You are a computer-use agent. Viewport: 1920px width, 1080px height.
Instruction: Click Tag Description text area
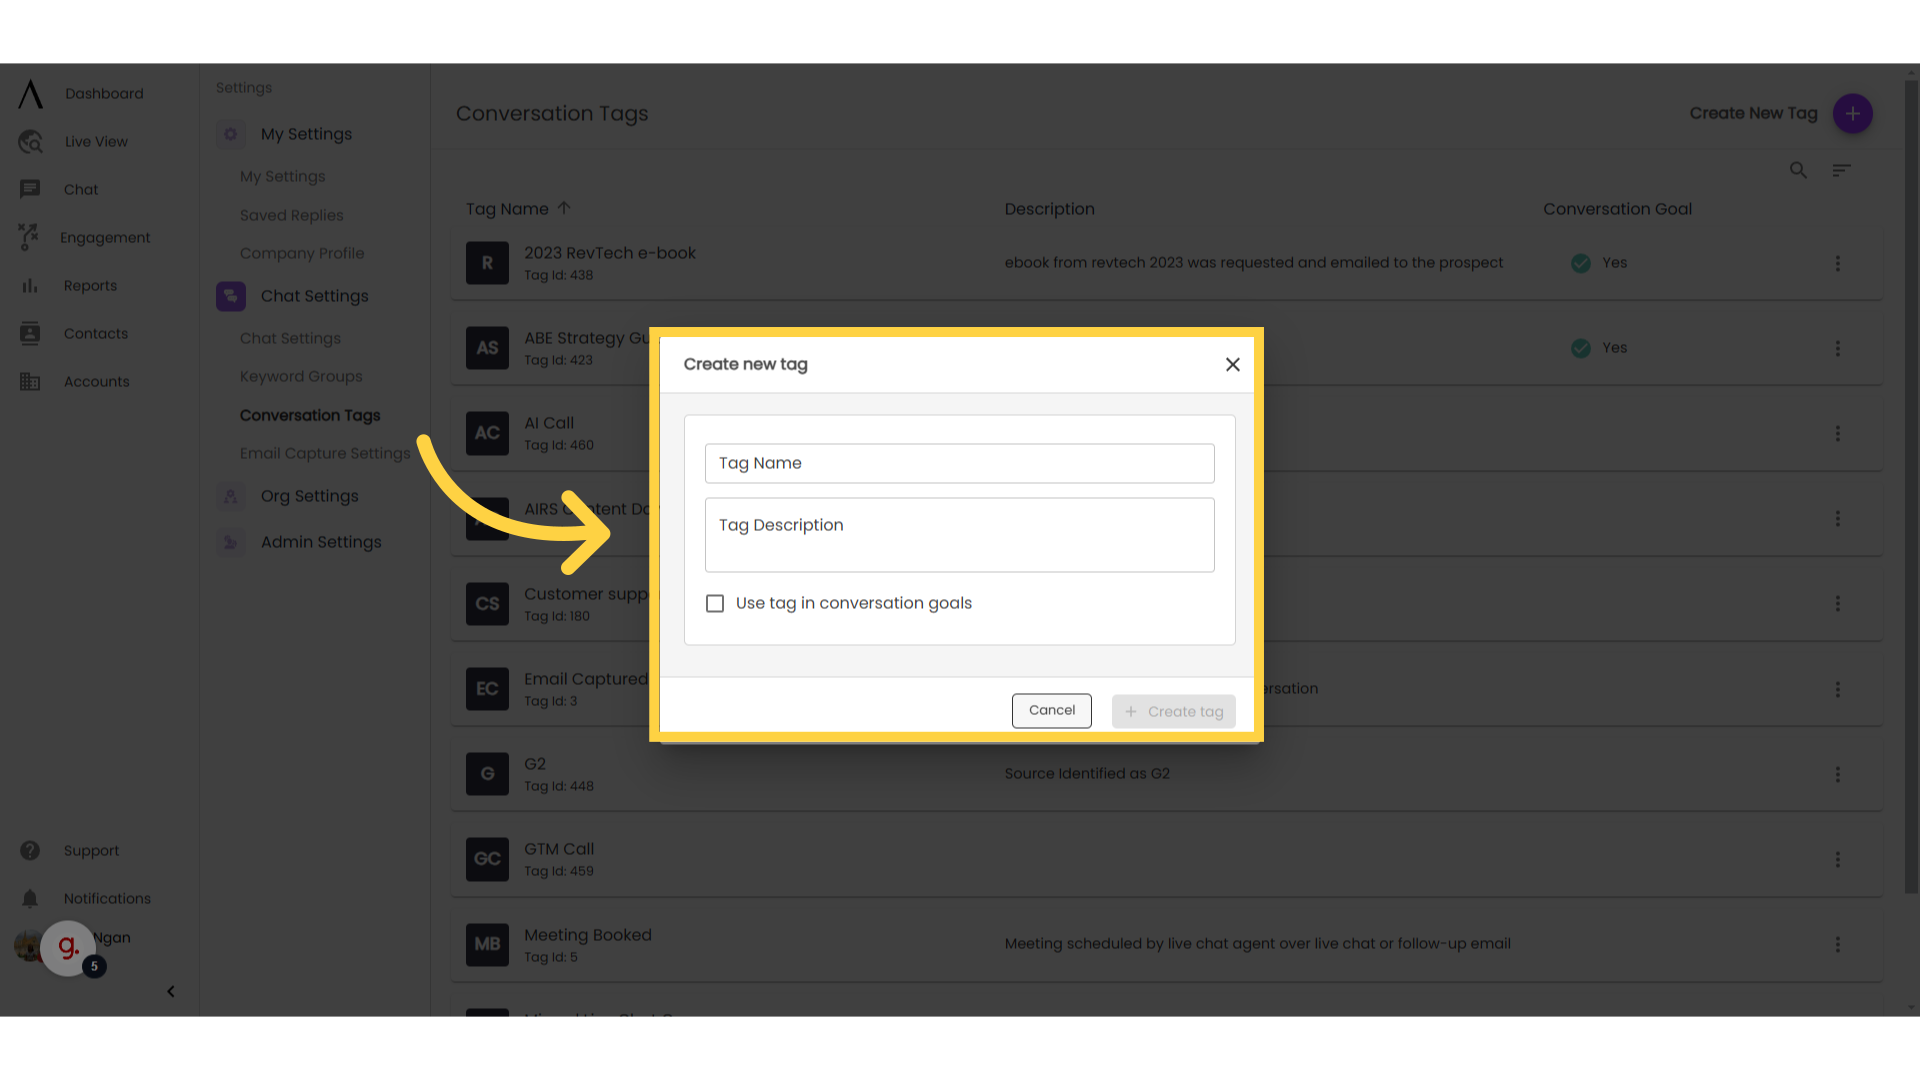tap(959, 534)
